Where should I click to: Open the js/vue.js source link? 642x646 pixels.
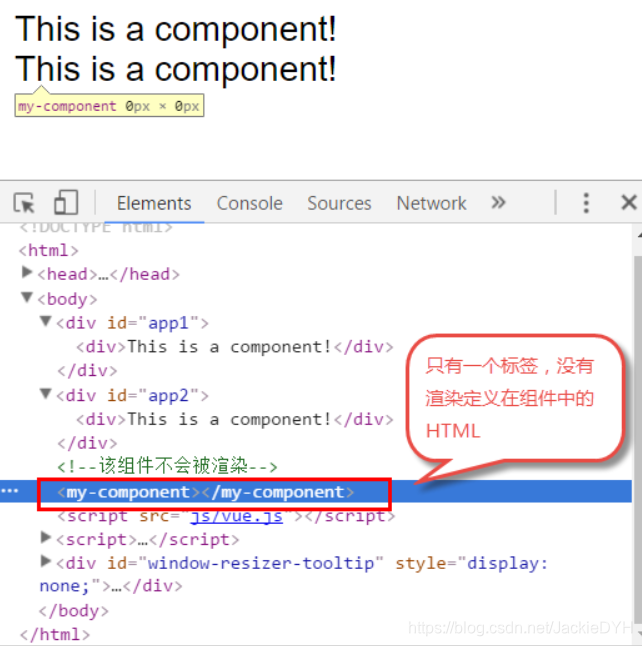[237, 516]
